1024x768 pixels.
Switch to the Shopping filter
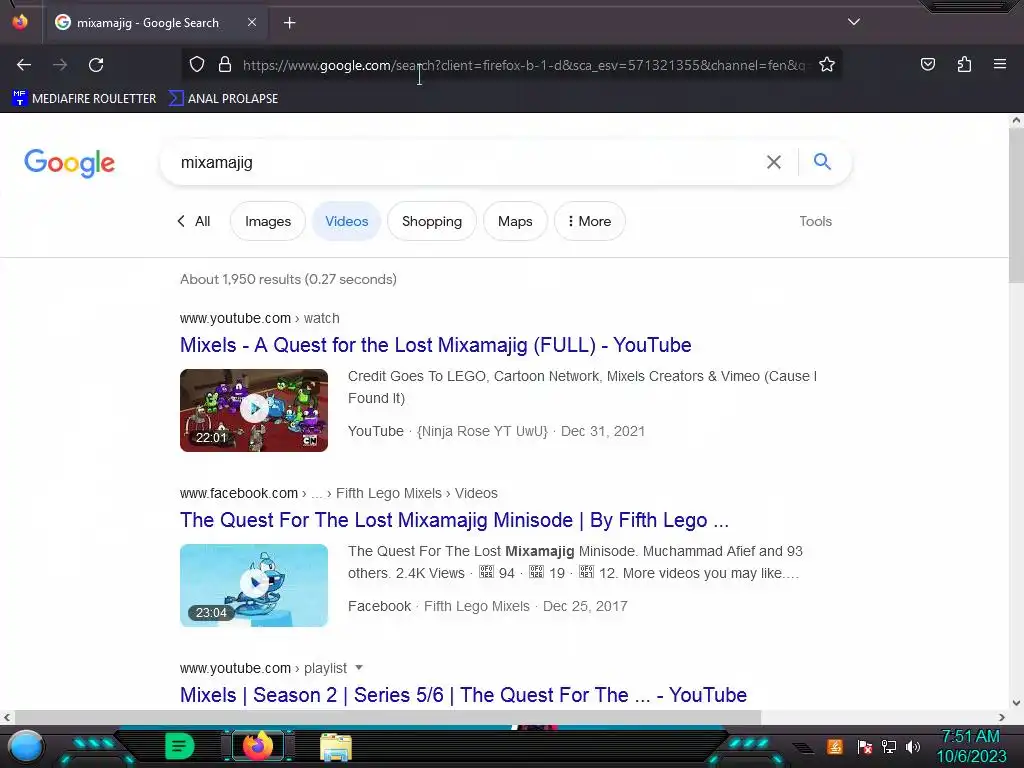pyautogui.click(x=432, y=221)
